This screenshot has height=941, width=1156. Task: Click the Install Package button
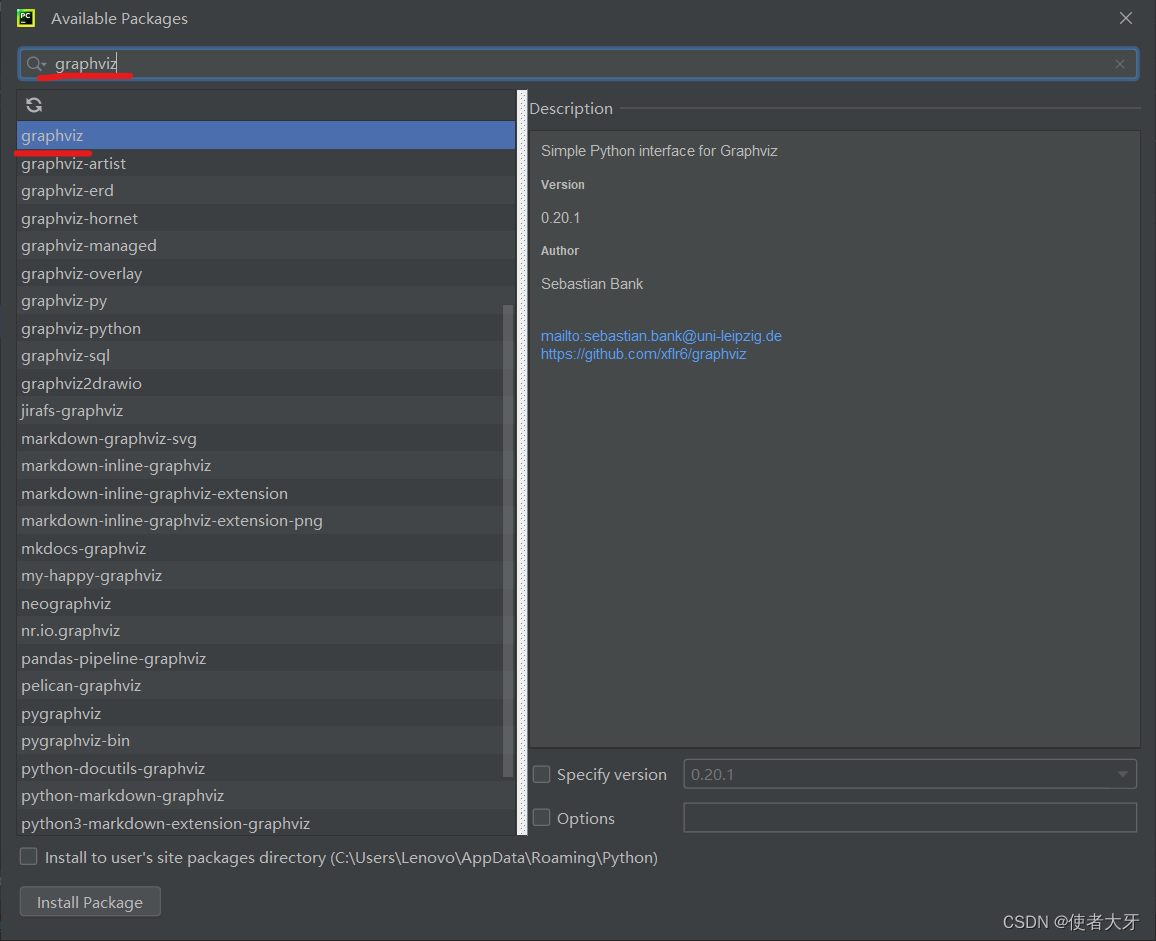[x=90, y=902]
